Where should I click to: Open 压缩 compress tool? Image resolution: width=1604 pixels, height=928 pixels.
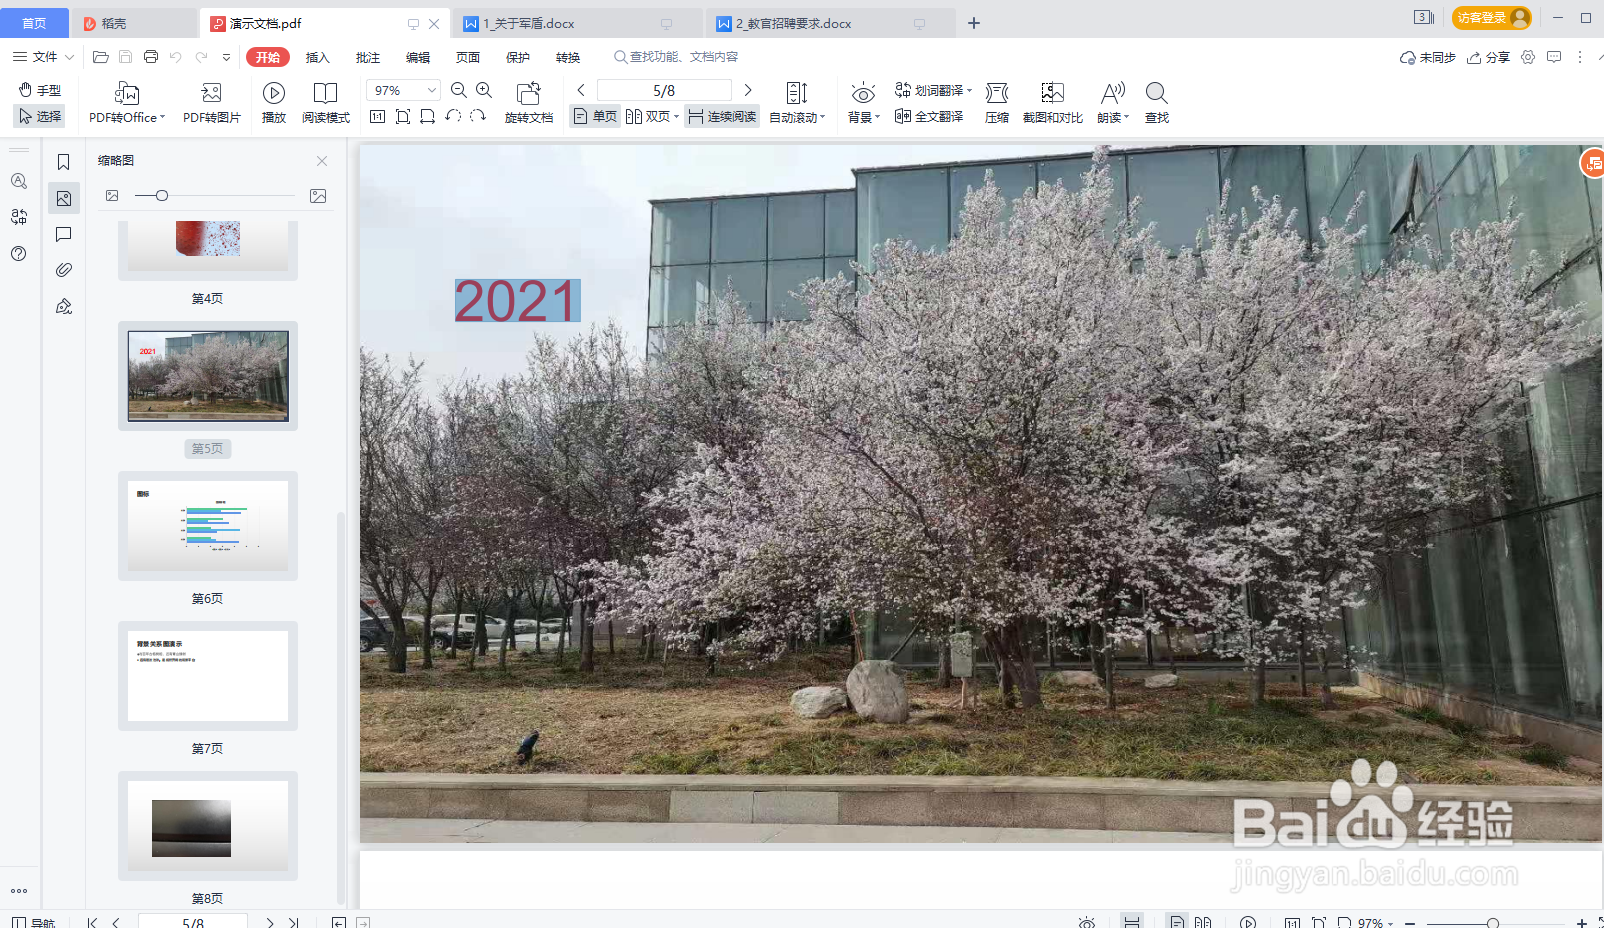(x=996, y=103)
